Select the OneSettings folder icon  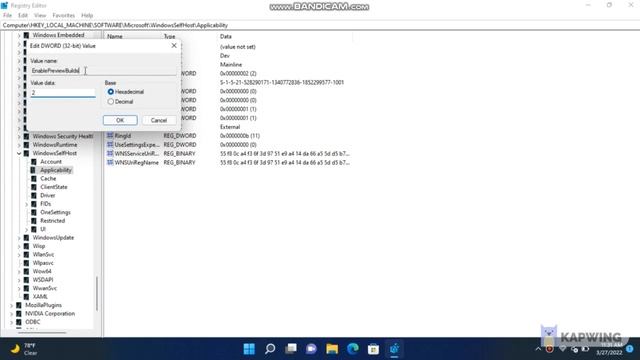34,212
